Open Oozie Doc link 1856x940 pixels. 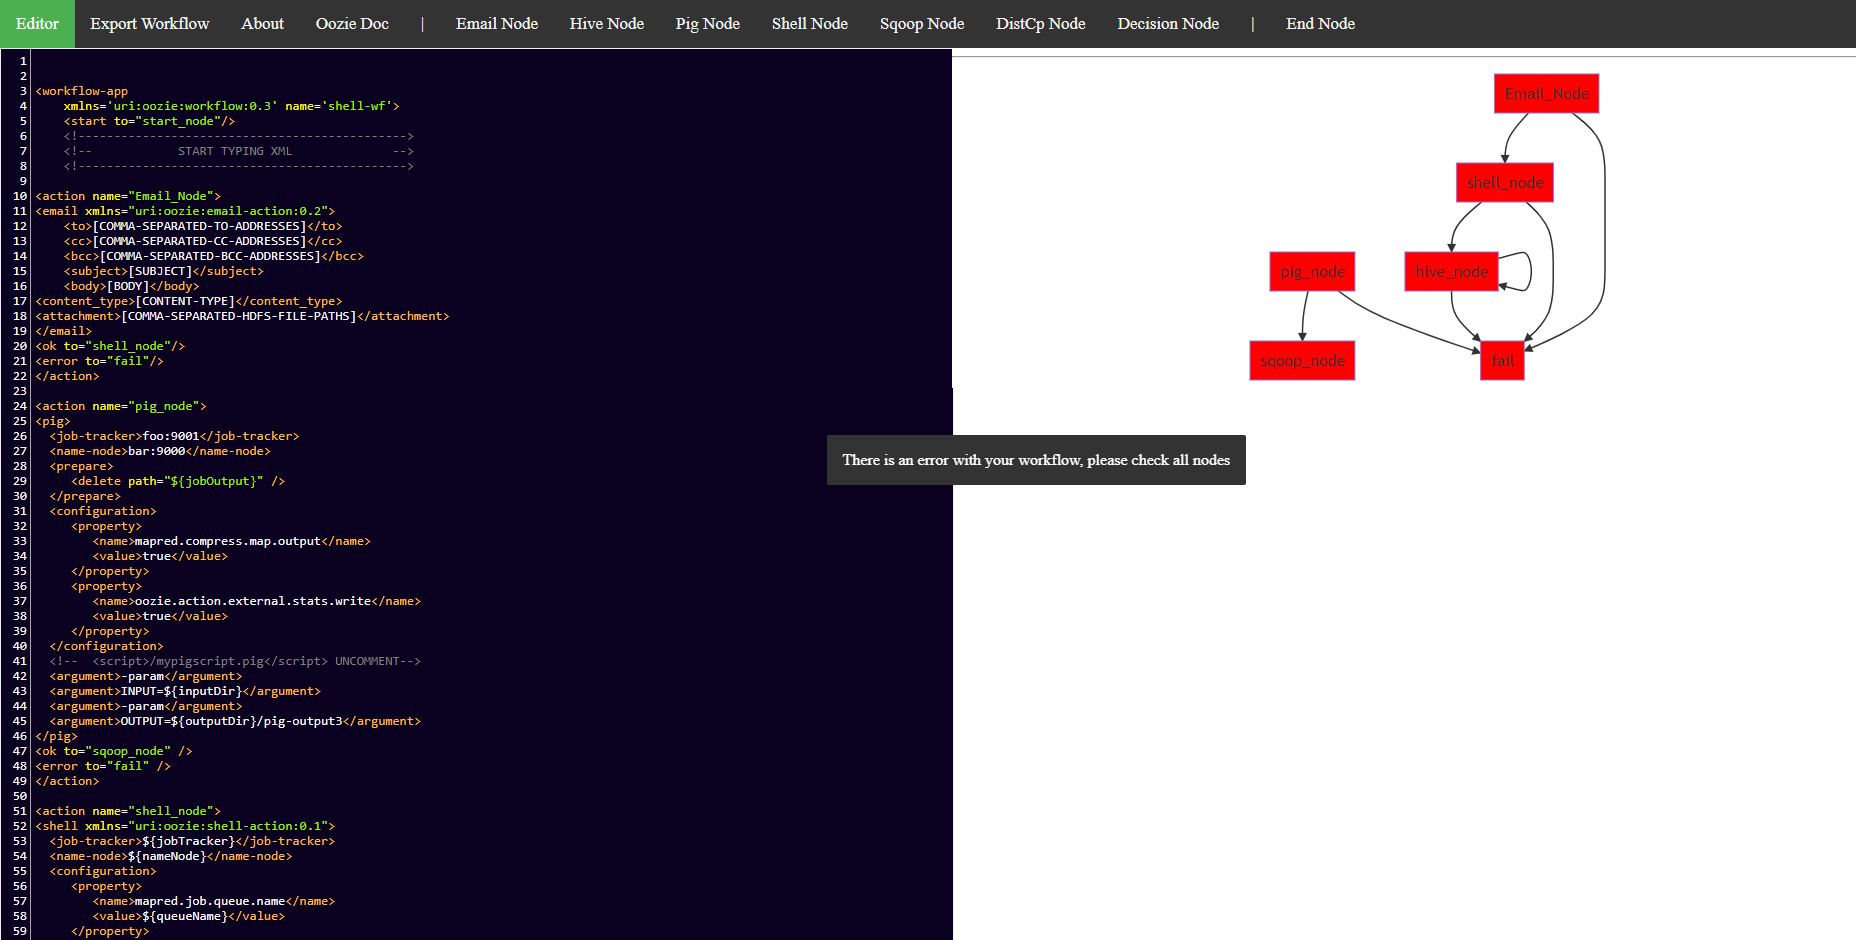[352, 24]
